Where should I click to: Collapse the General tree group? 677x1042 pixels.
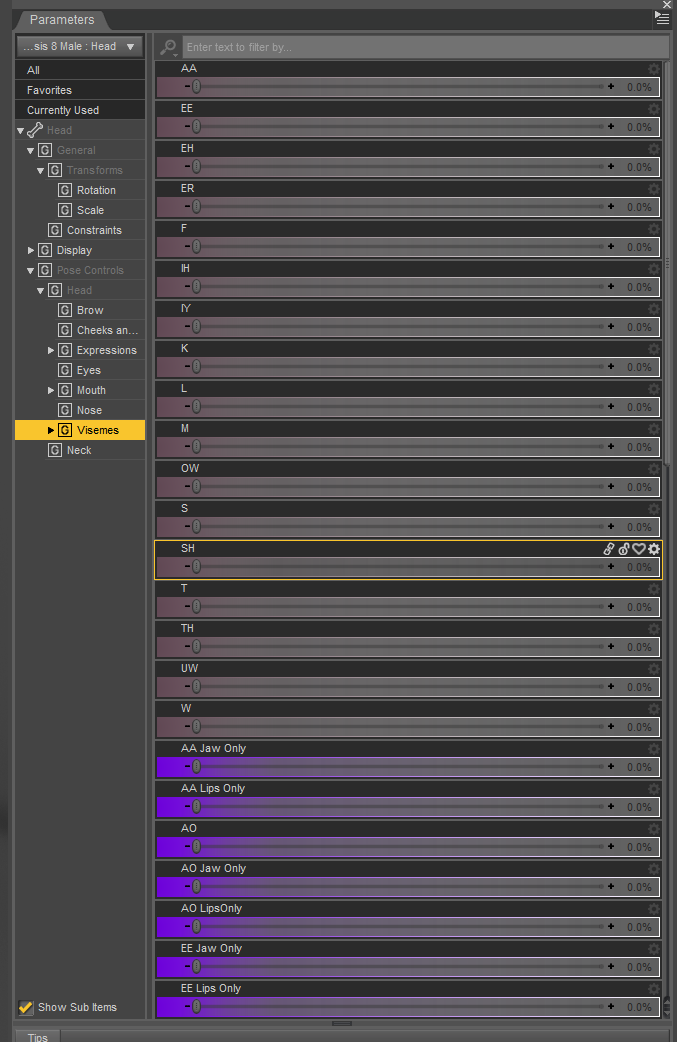31,150
